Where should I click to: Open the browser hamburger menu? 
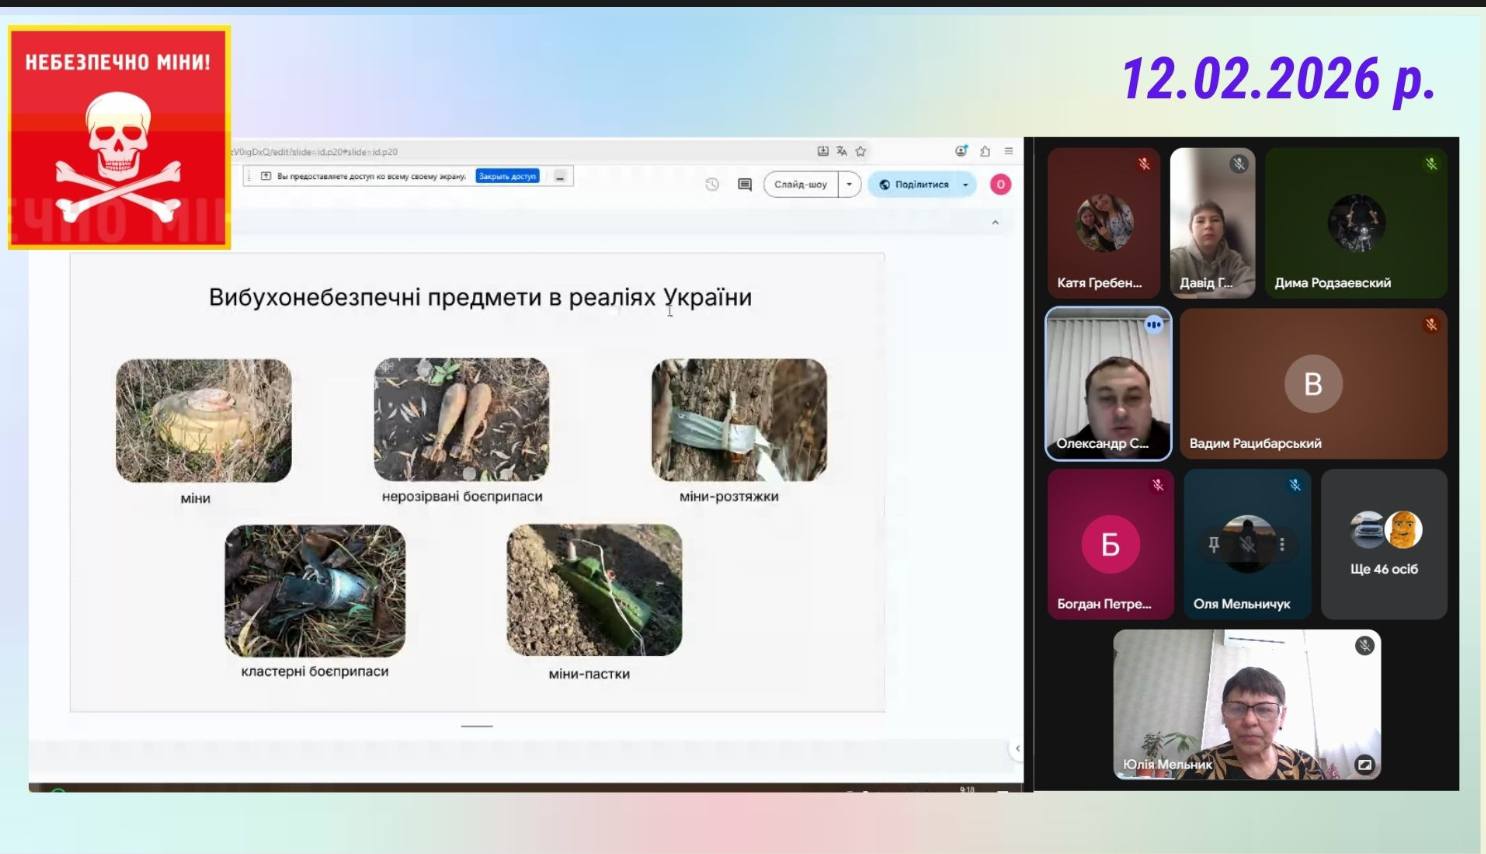(x=1008, y=151)
